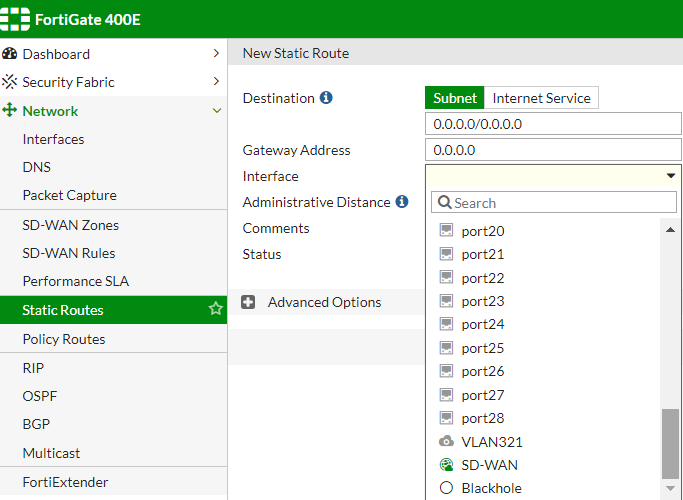Click the star icon beside Static Routes

(215, 310)
